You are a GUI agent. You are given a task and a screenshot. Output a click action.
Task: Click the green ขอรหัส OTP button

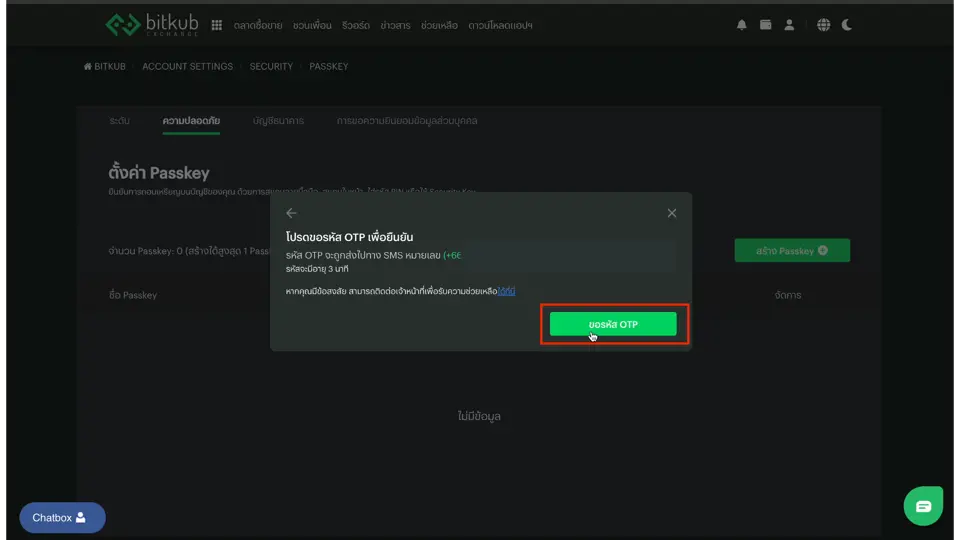point(613,325)
